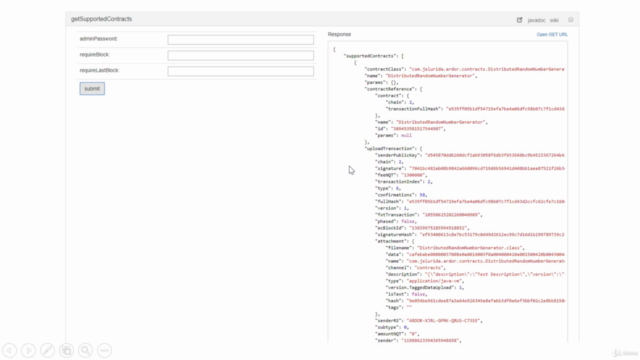The image size is (640, 360).
Task: Select the "signatureHash" line in response
Action: (470, 235)
